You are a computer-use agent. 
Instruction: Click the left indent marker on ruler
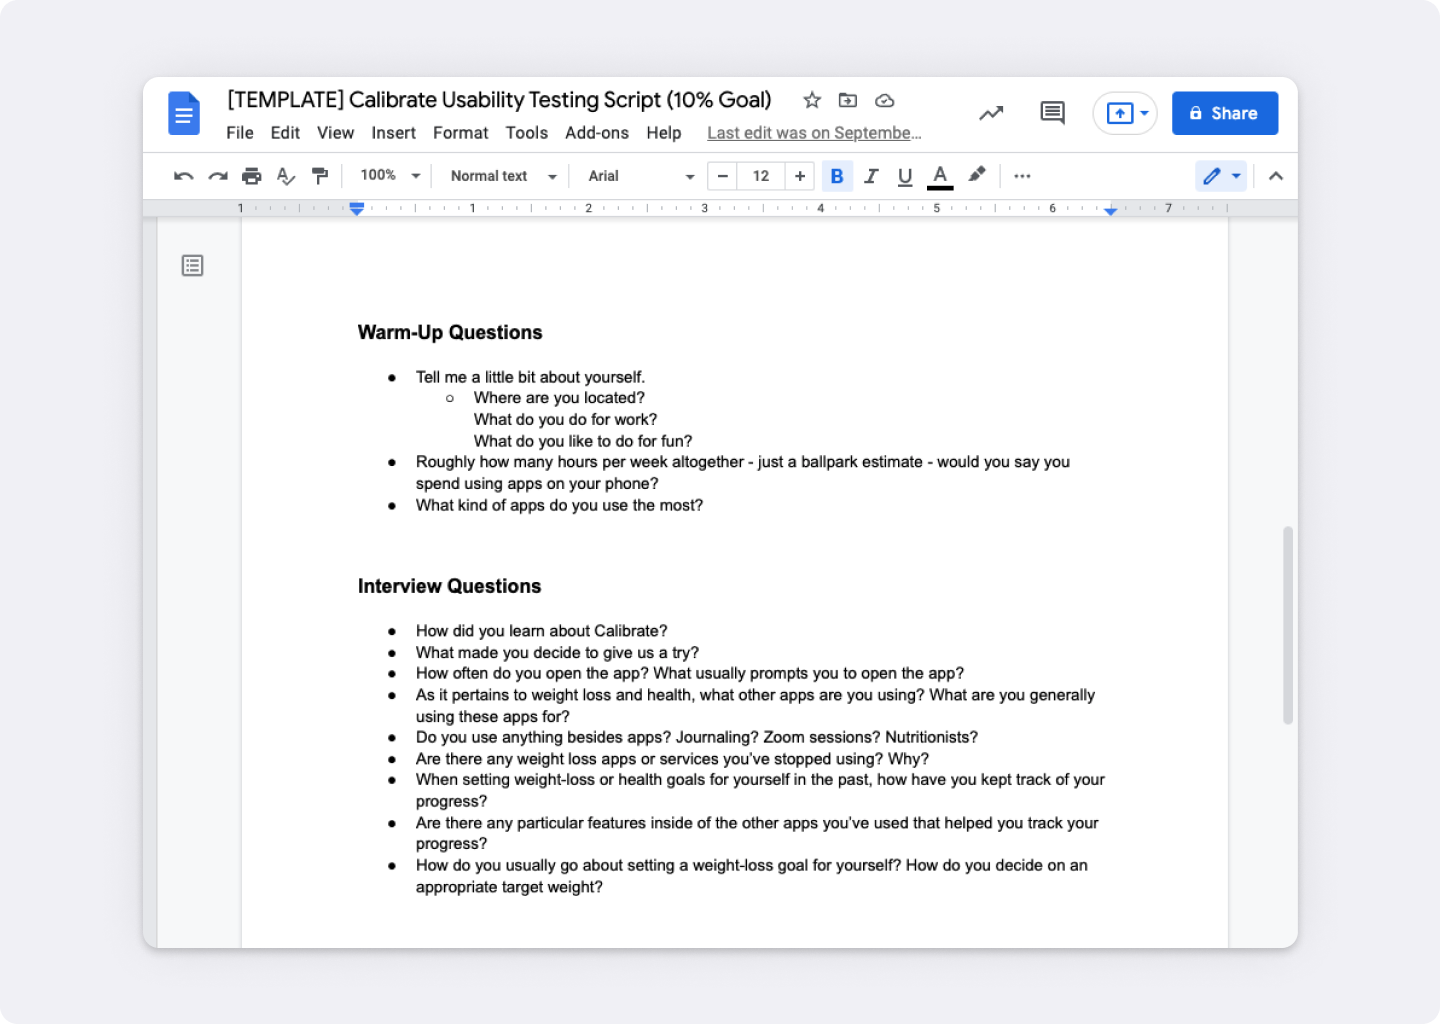(x=357, y=209)
